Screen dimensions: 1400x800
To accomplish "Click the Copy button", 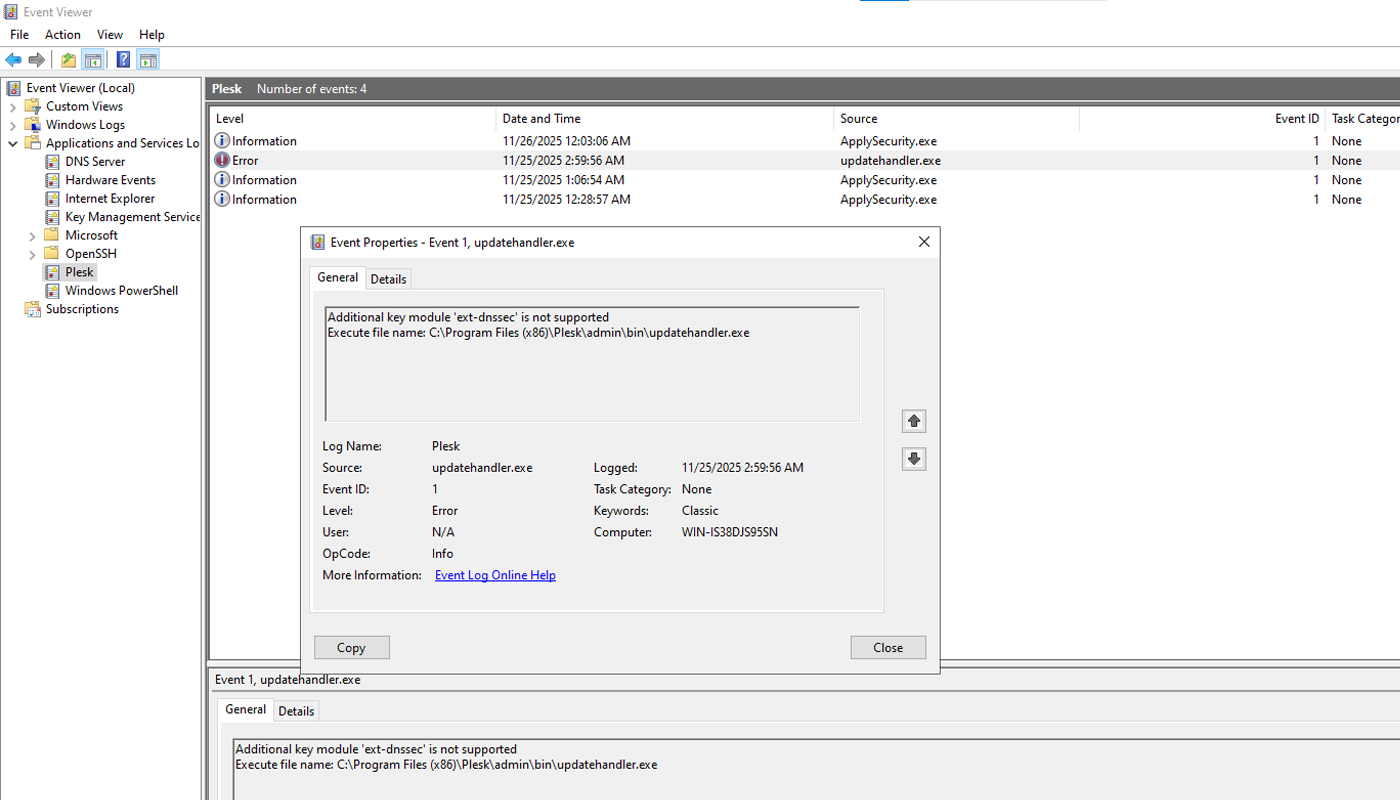I will pyautogui.click(x=351, y=647).
